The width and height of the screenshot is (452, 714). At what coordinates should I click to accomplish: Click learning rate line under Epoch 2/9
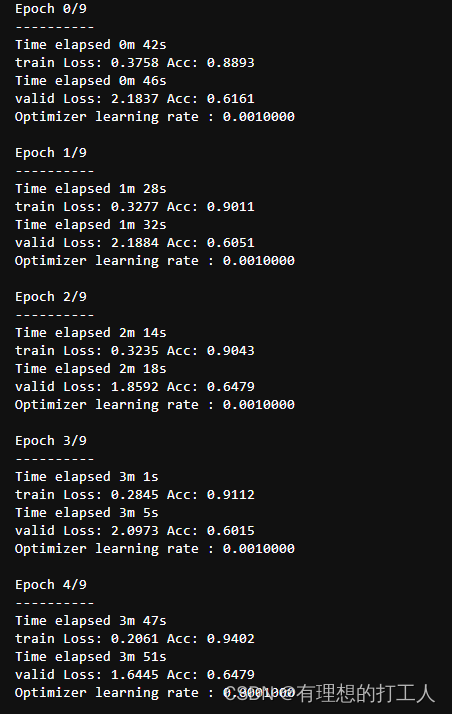pyautogui.click(x=155, y=404)
